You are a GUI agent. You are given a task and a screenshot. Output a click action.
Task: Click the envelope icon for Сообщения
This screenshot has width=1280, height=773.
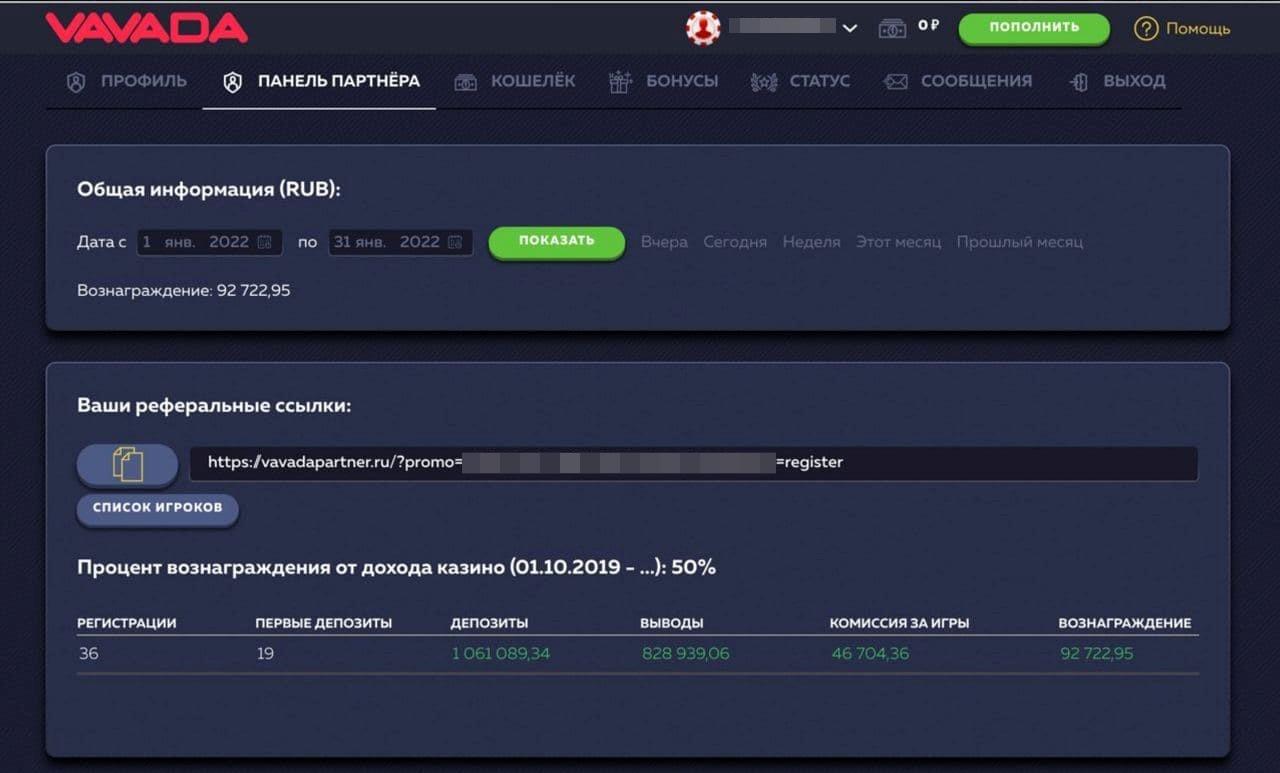[895, 82]
